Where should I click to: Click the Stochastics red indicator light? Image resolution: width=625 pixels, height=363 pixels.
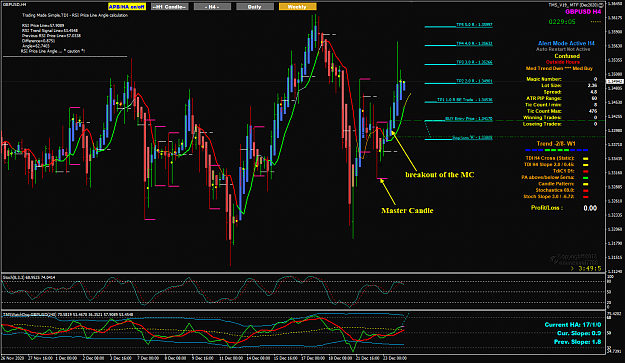point(586,190)
